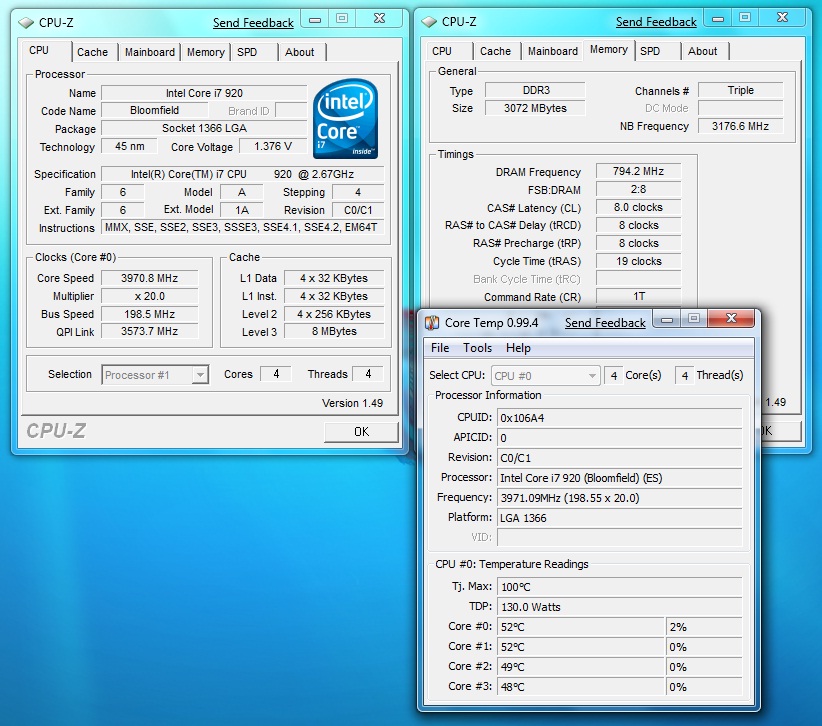Click the Package value Socket 1366 LGA
Screen dimensions: 822x726
tap(204, 128)
